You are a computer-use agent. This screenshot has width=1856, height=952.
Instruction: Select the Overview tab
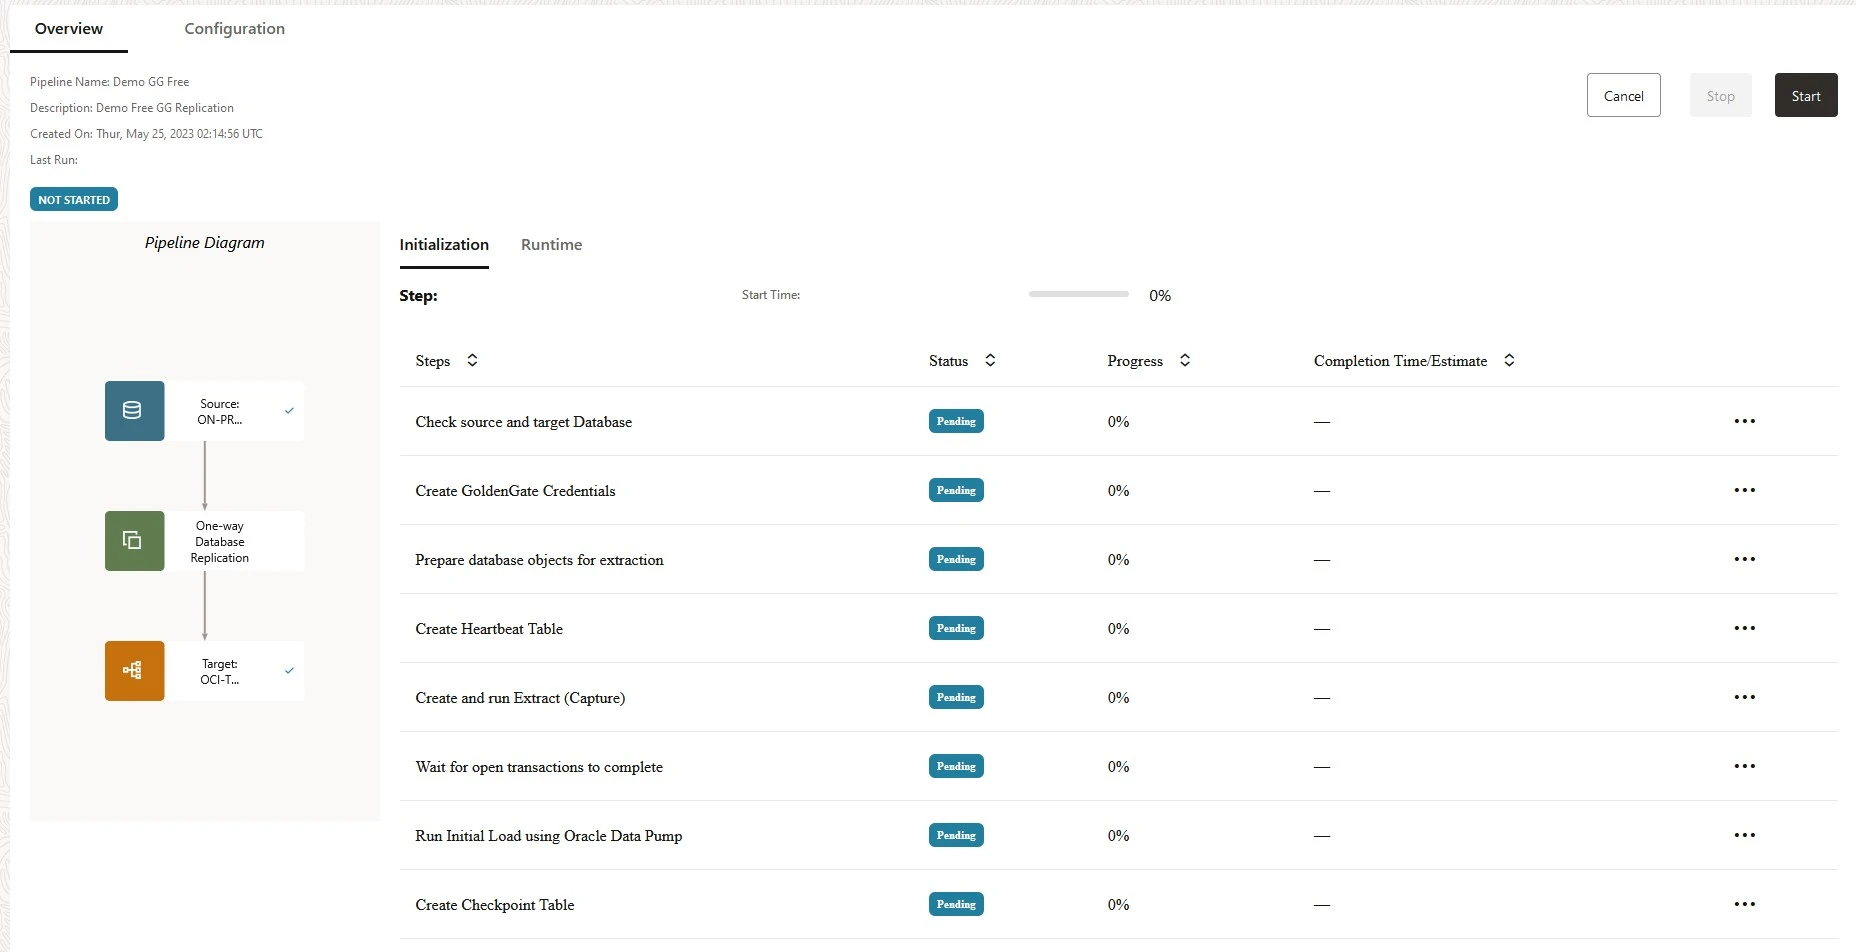coord(69,29)
